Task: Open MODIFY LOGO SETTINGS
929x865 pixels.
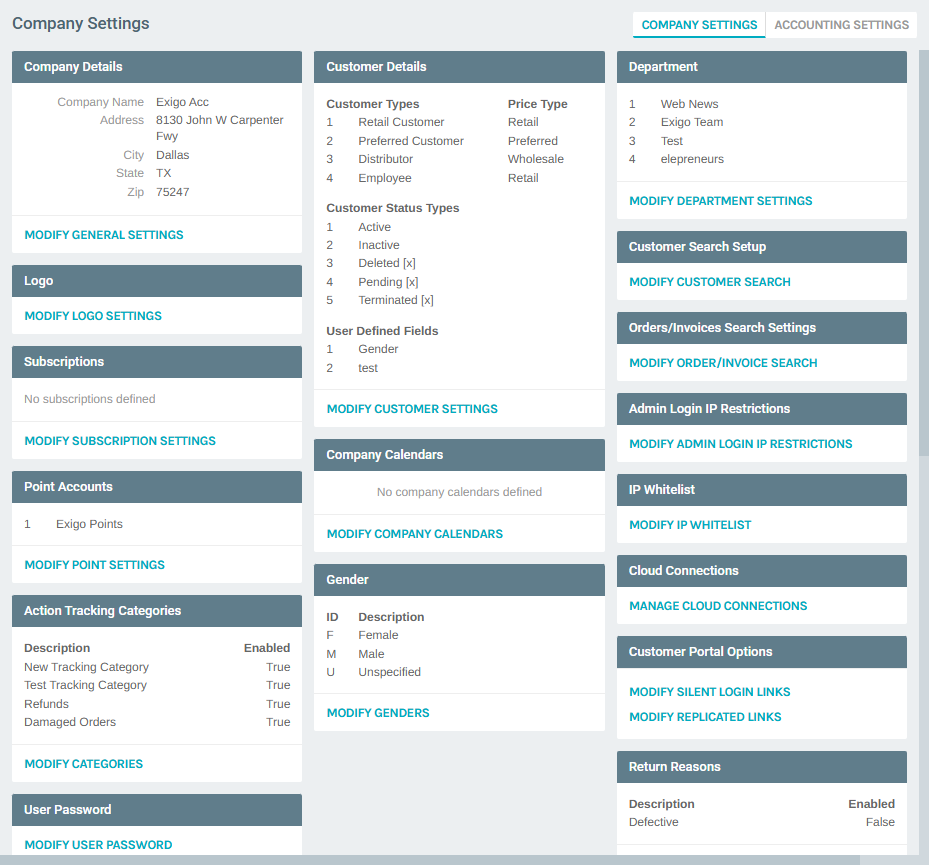Action: [92, 315]
